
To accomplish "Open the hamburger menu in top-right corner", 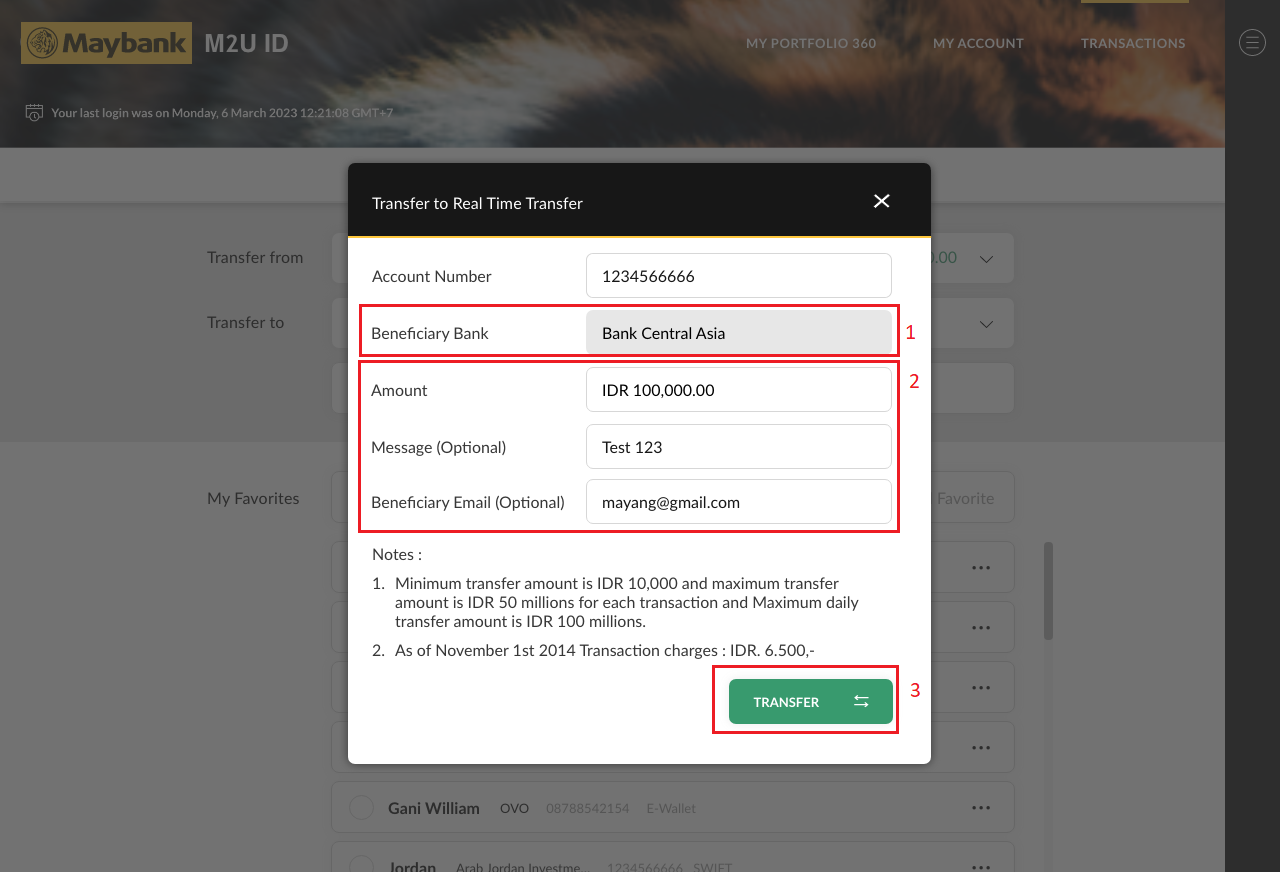I will [x=1252, y=42].
